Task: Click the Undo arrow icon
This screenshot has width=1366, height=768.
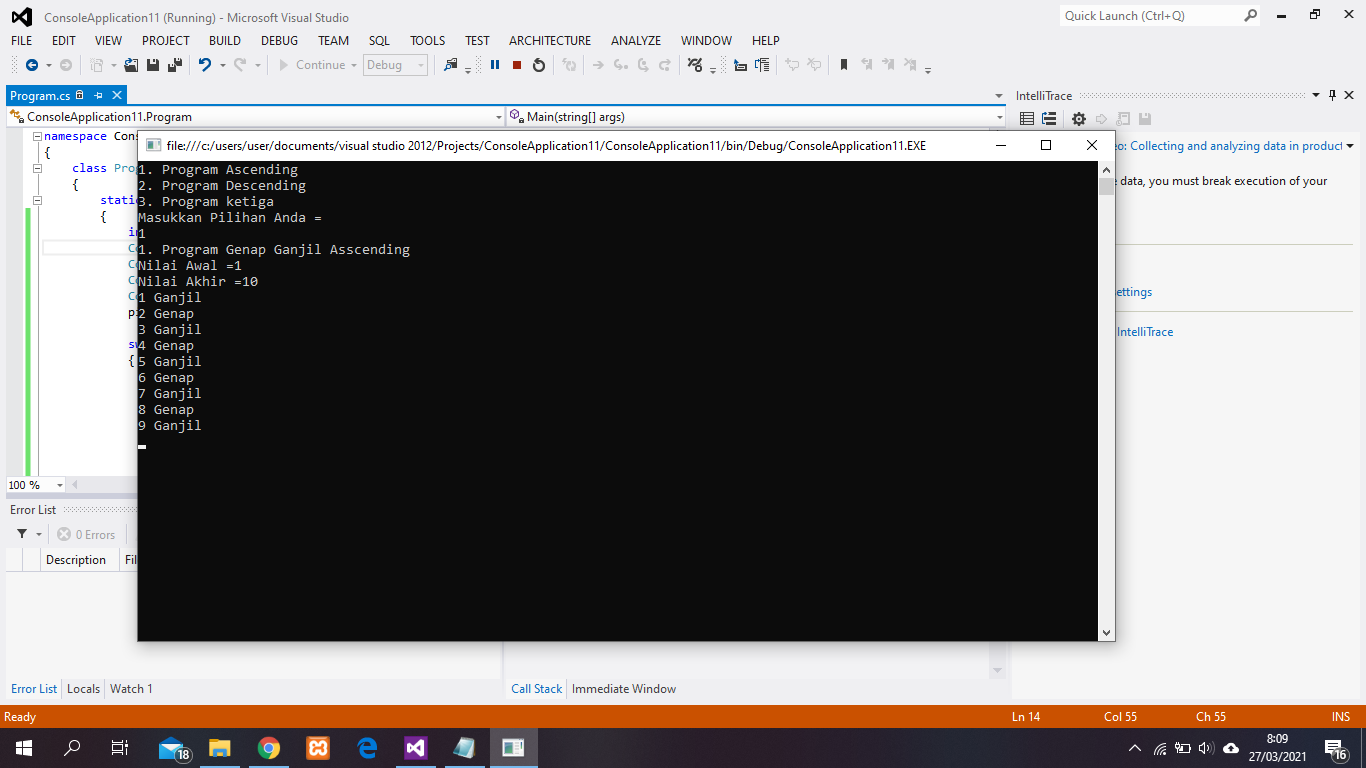Action: point(204,65)
